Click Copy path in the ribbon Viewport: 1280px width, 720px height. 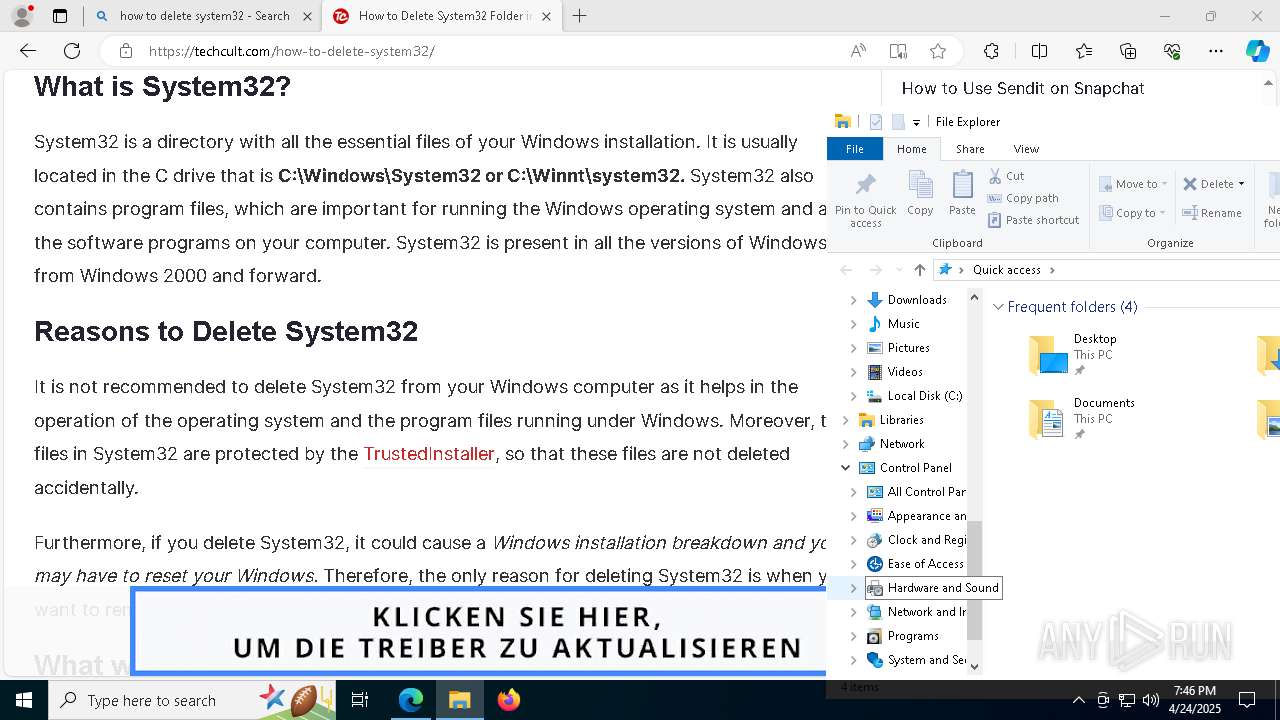pos(1023,198)
